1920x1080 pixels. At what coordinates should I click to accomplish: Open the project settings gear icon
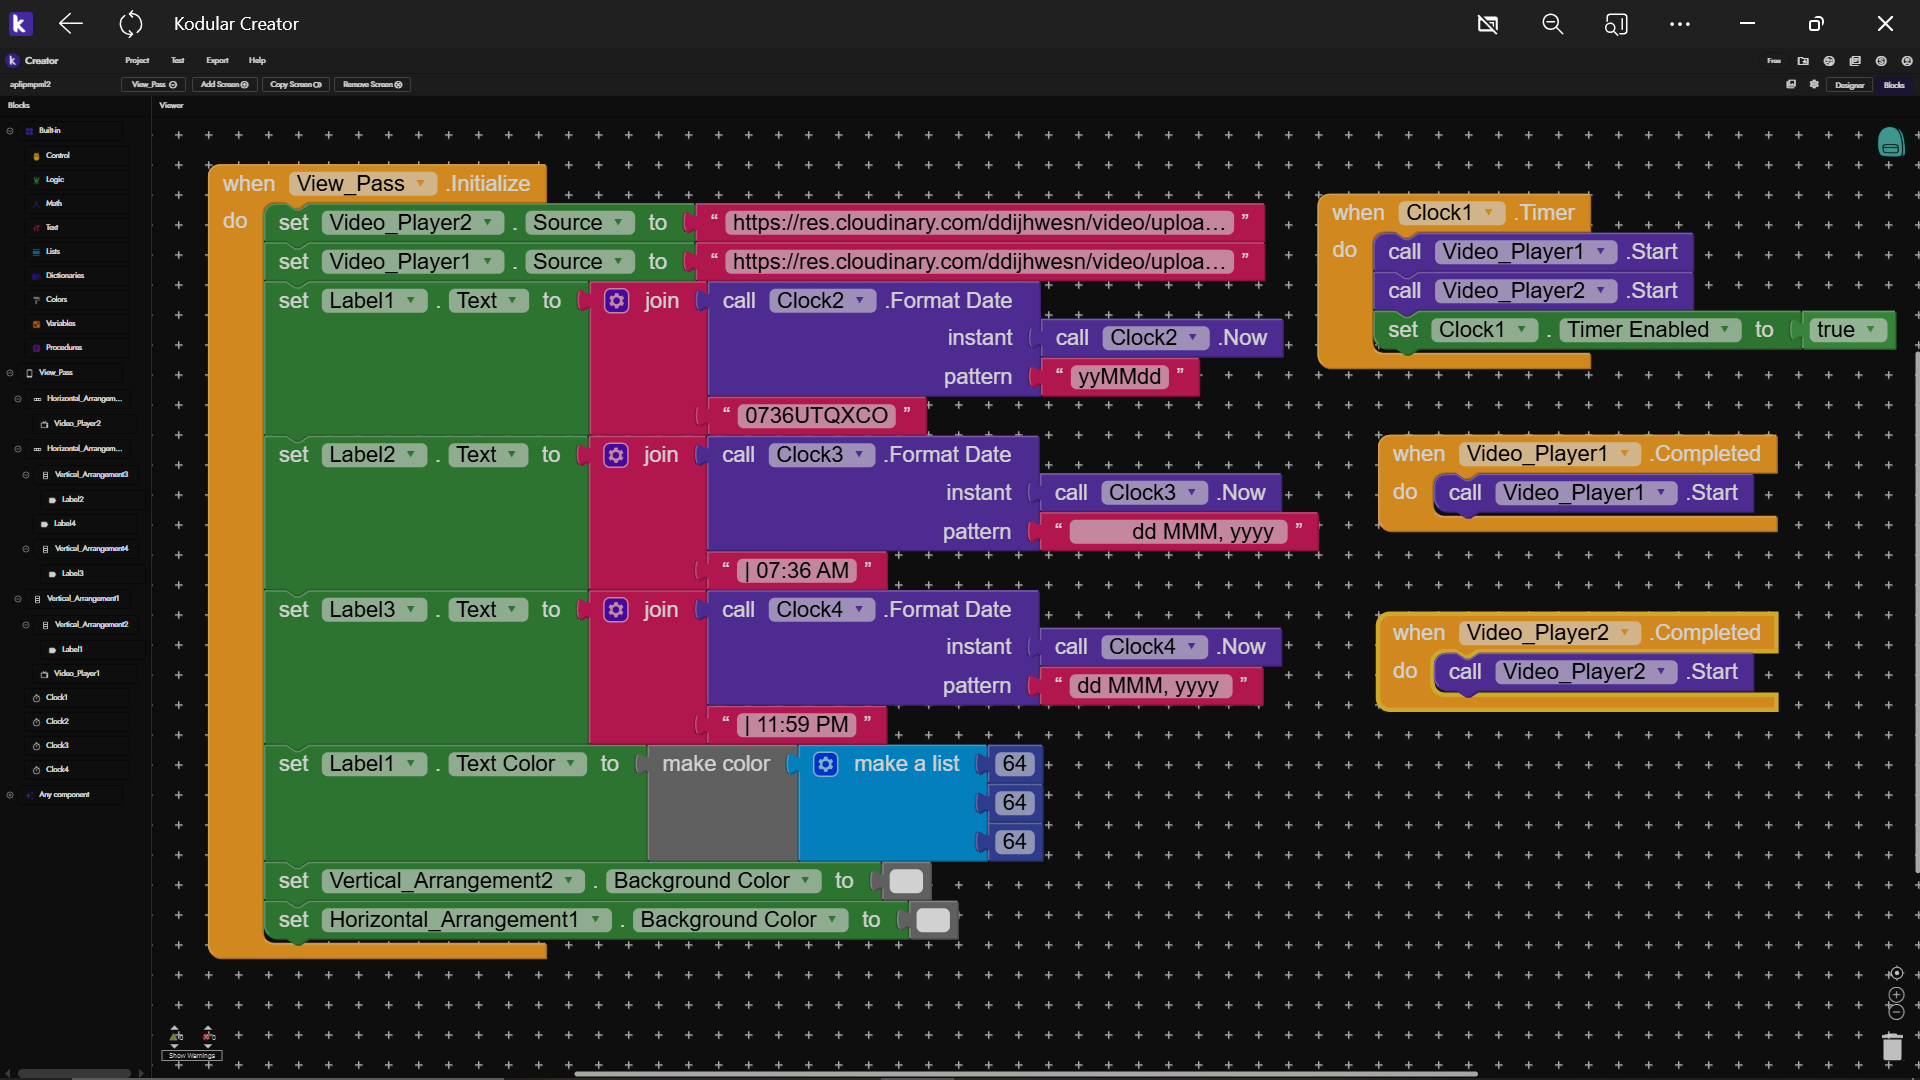(1814, 85)
